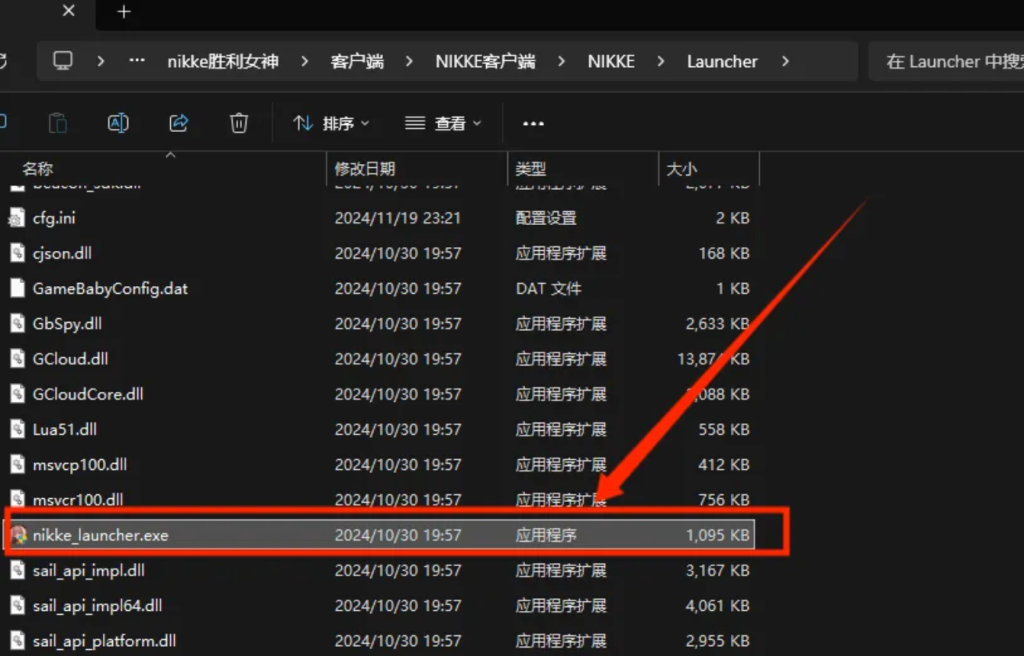Go to NIKKE folder in breadcrumb
Screen dimensions: 1024x656
click(x=611, y=61)
